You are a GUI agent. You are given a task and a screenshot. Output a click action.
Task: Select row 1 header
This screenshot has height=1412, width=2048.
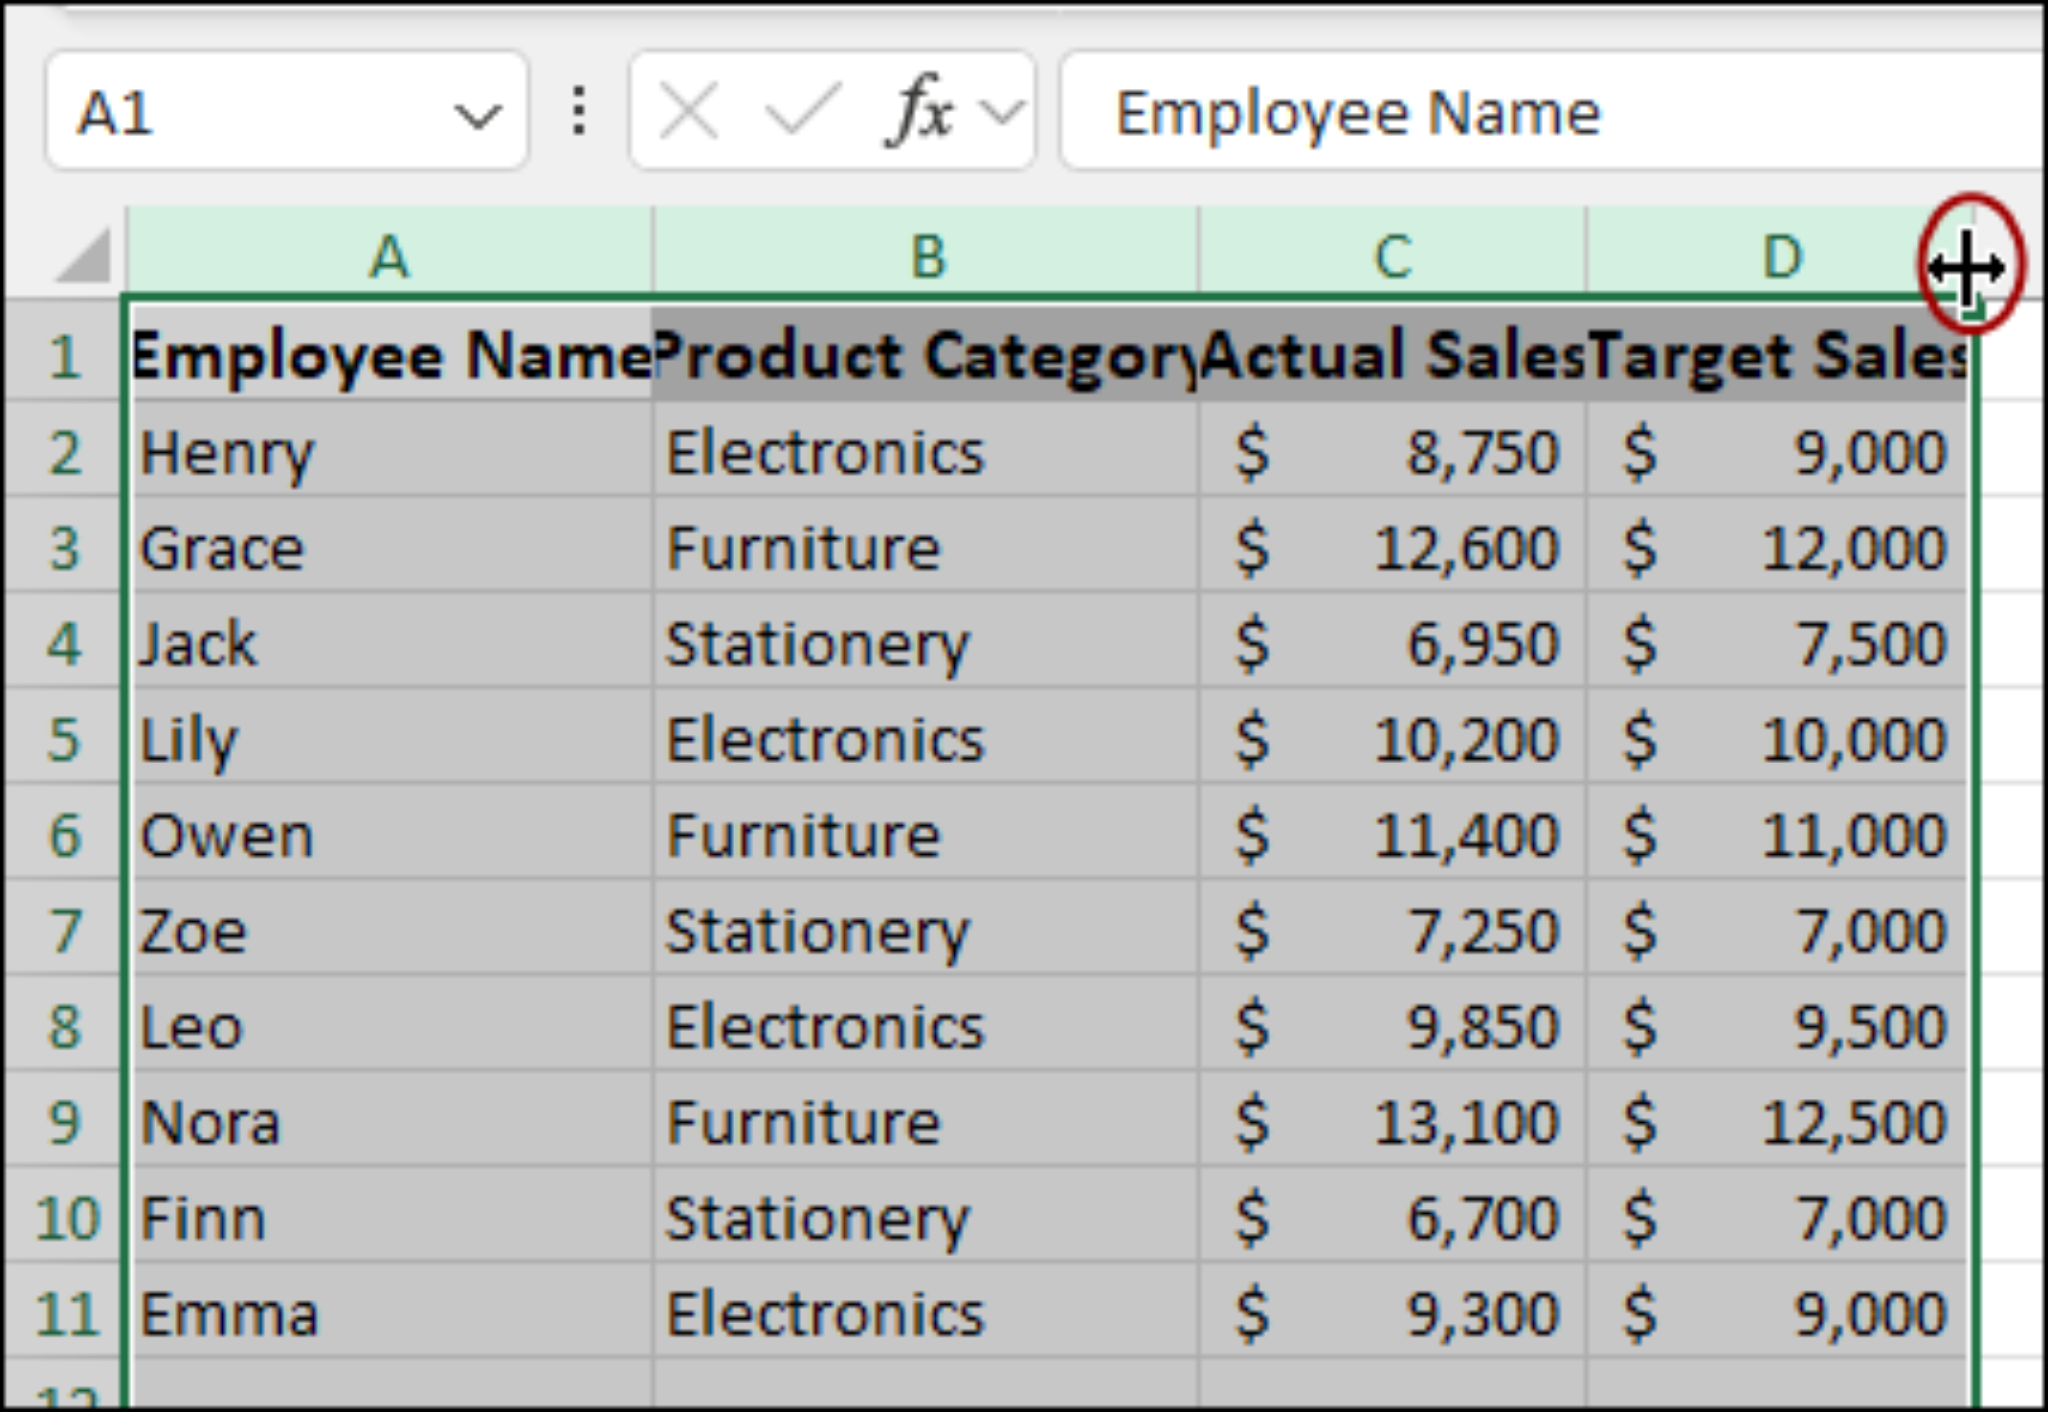[x=64, y=354]
